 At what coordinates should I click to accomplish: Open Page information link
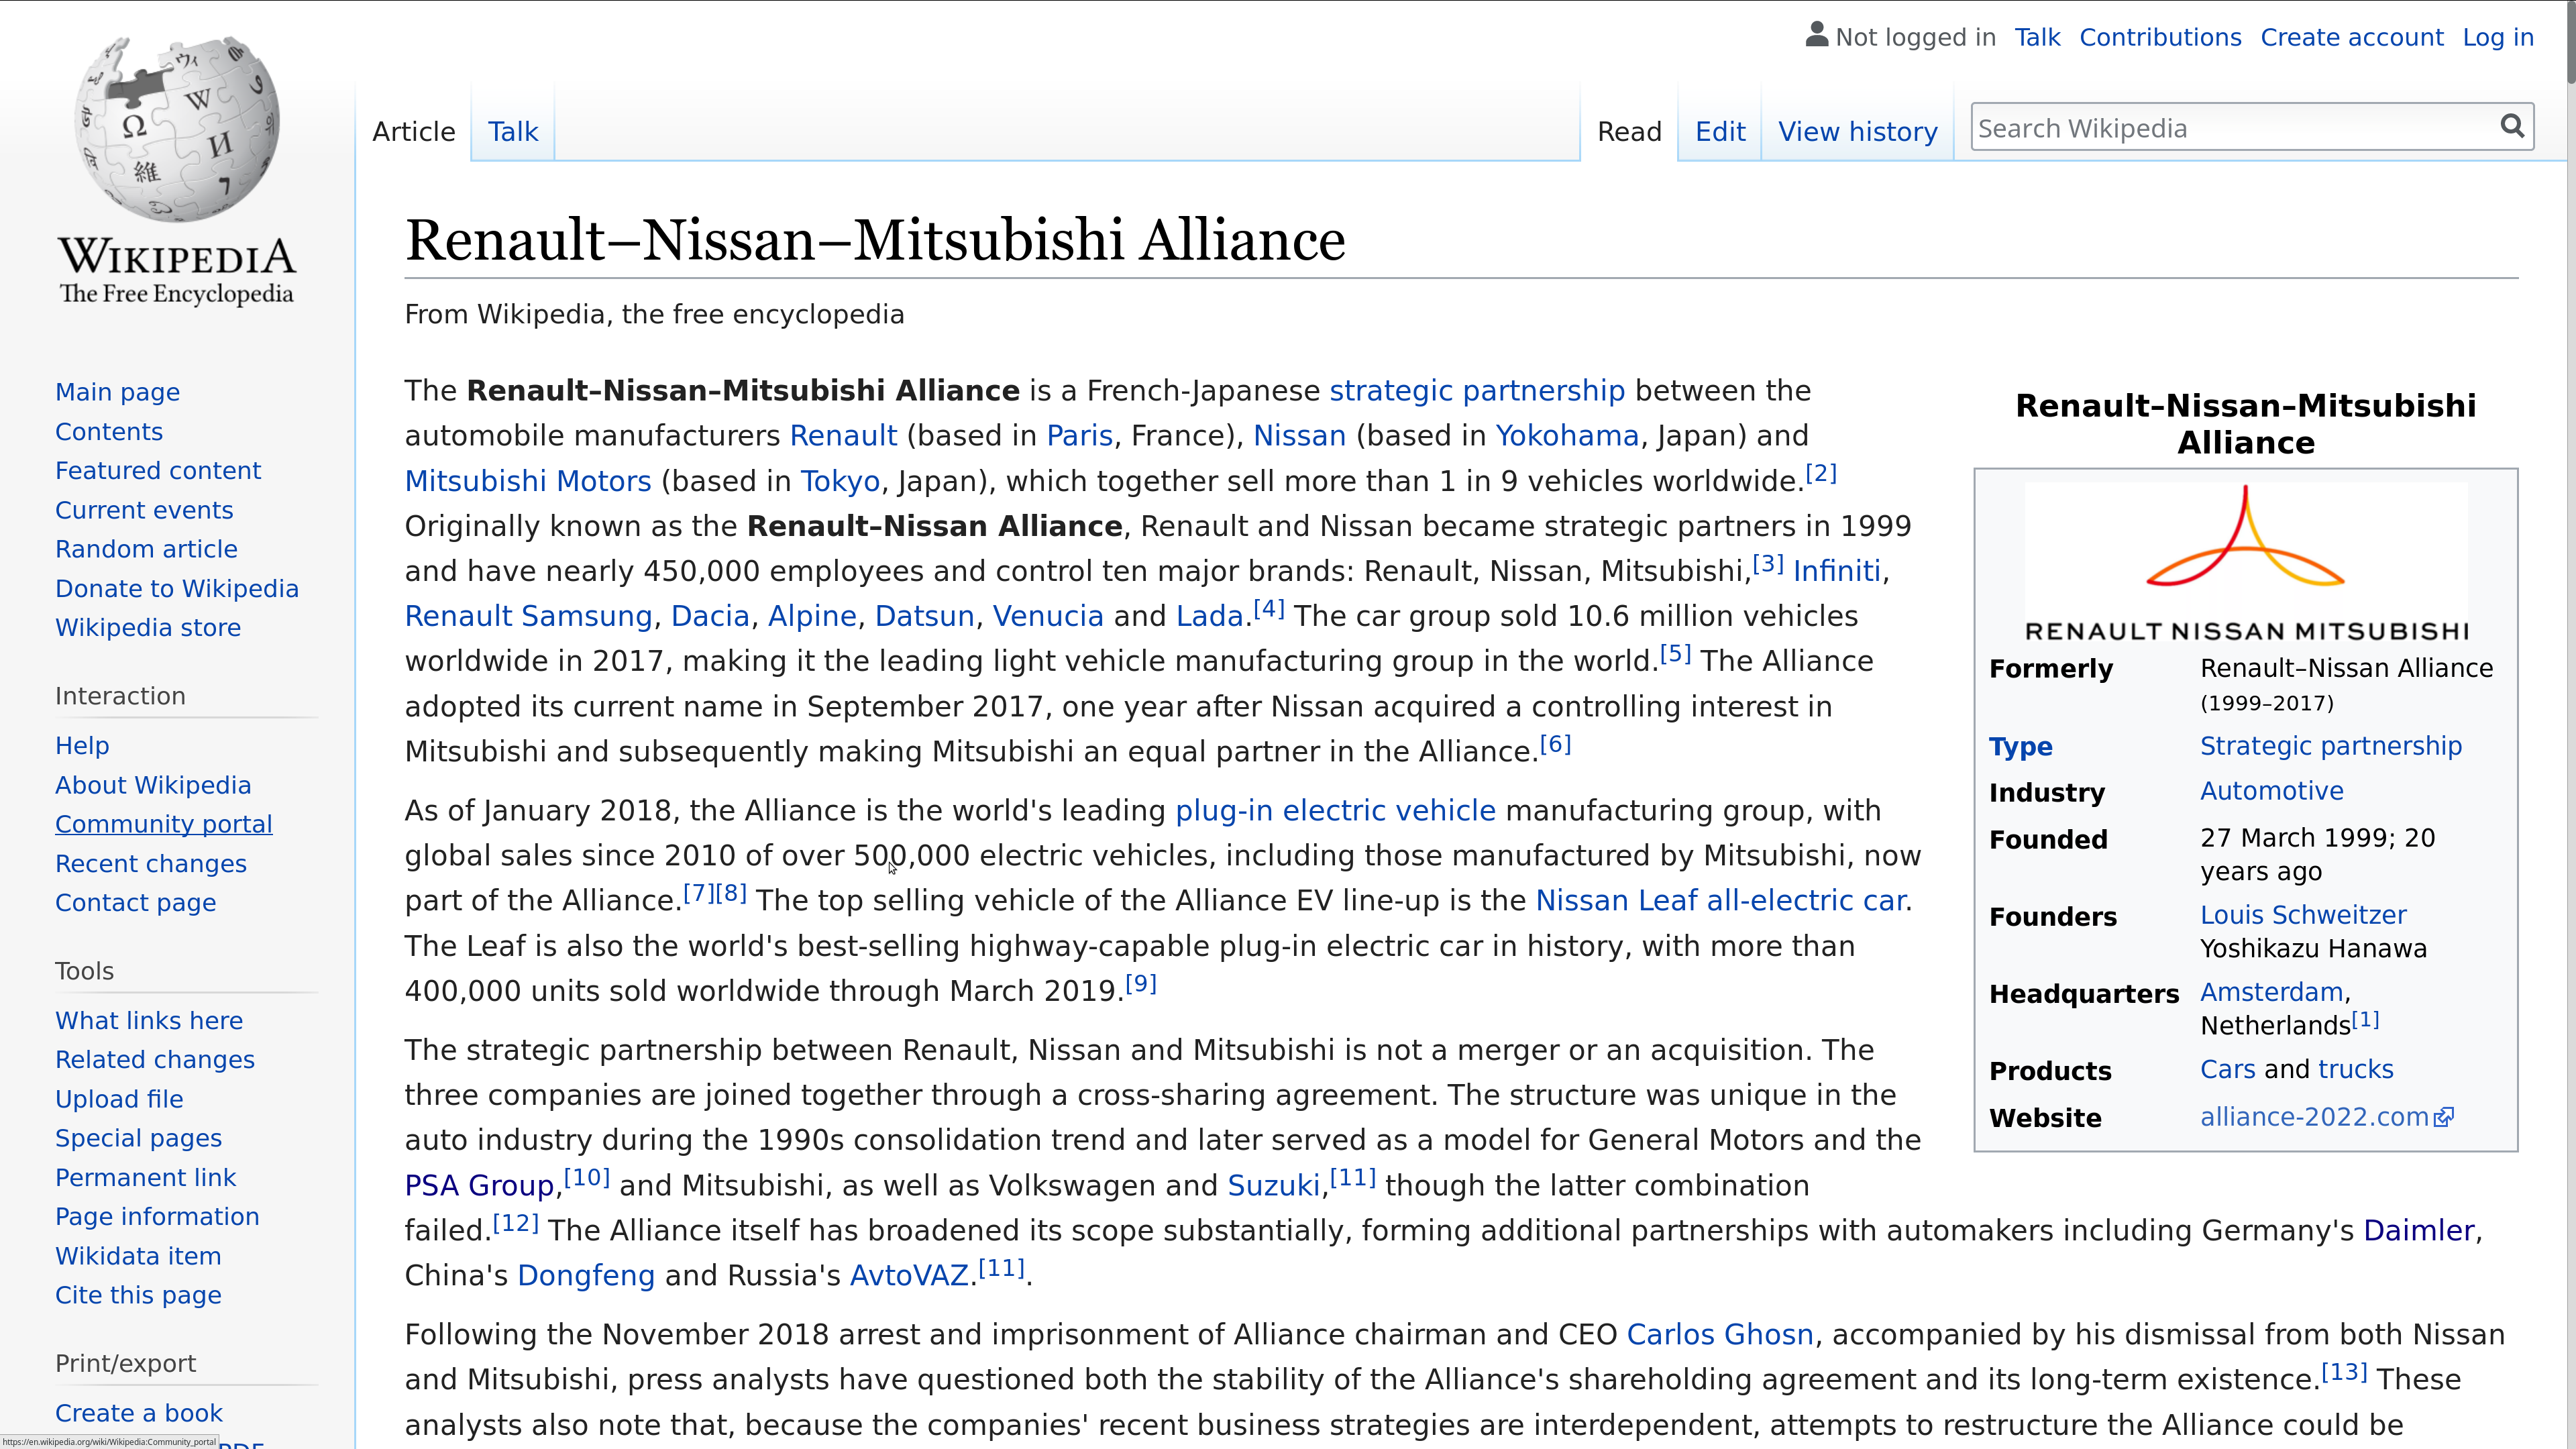(x=157, y=1217)
